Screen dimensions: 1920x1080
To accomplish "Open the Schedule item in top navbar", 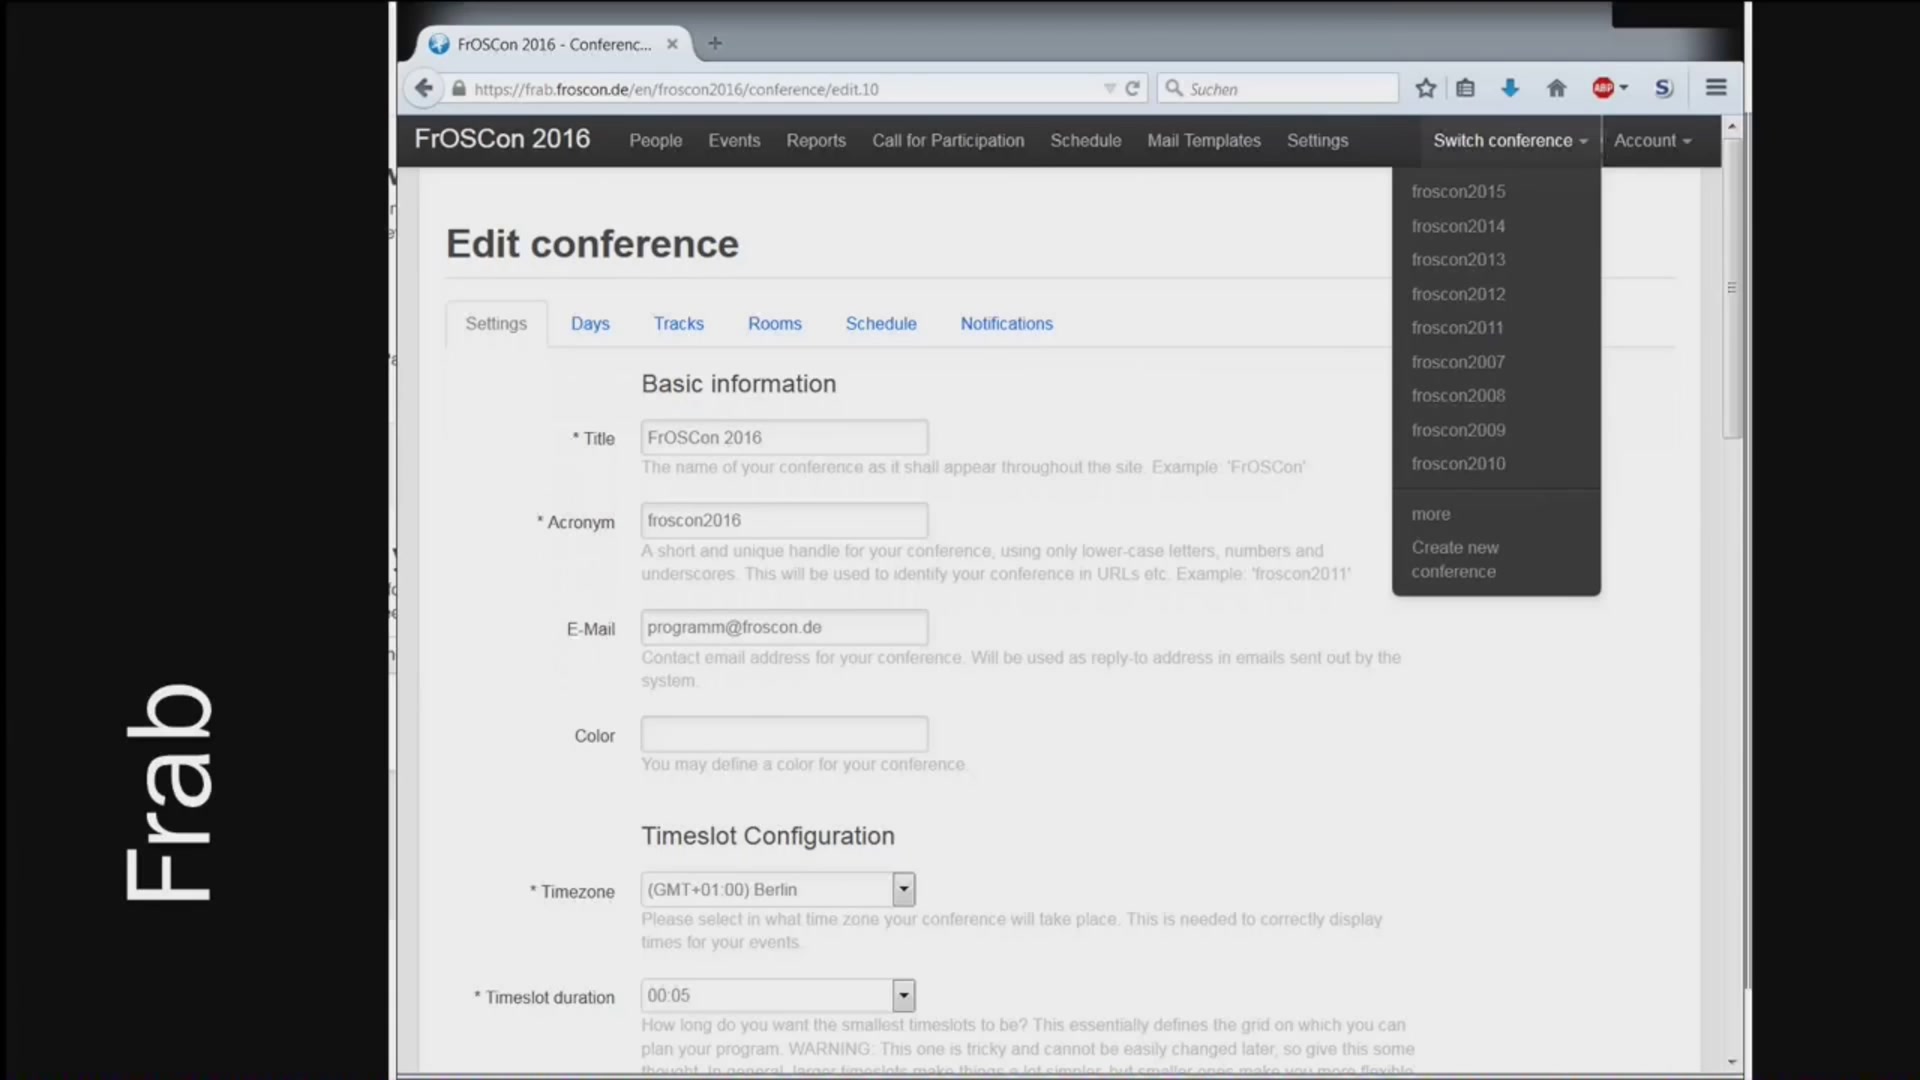I will 1086,141.
